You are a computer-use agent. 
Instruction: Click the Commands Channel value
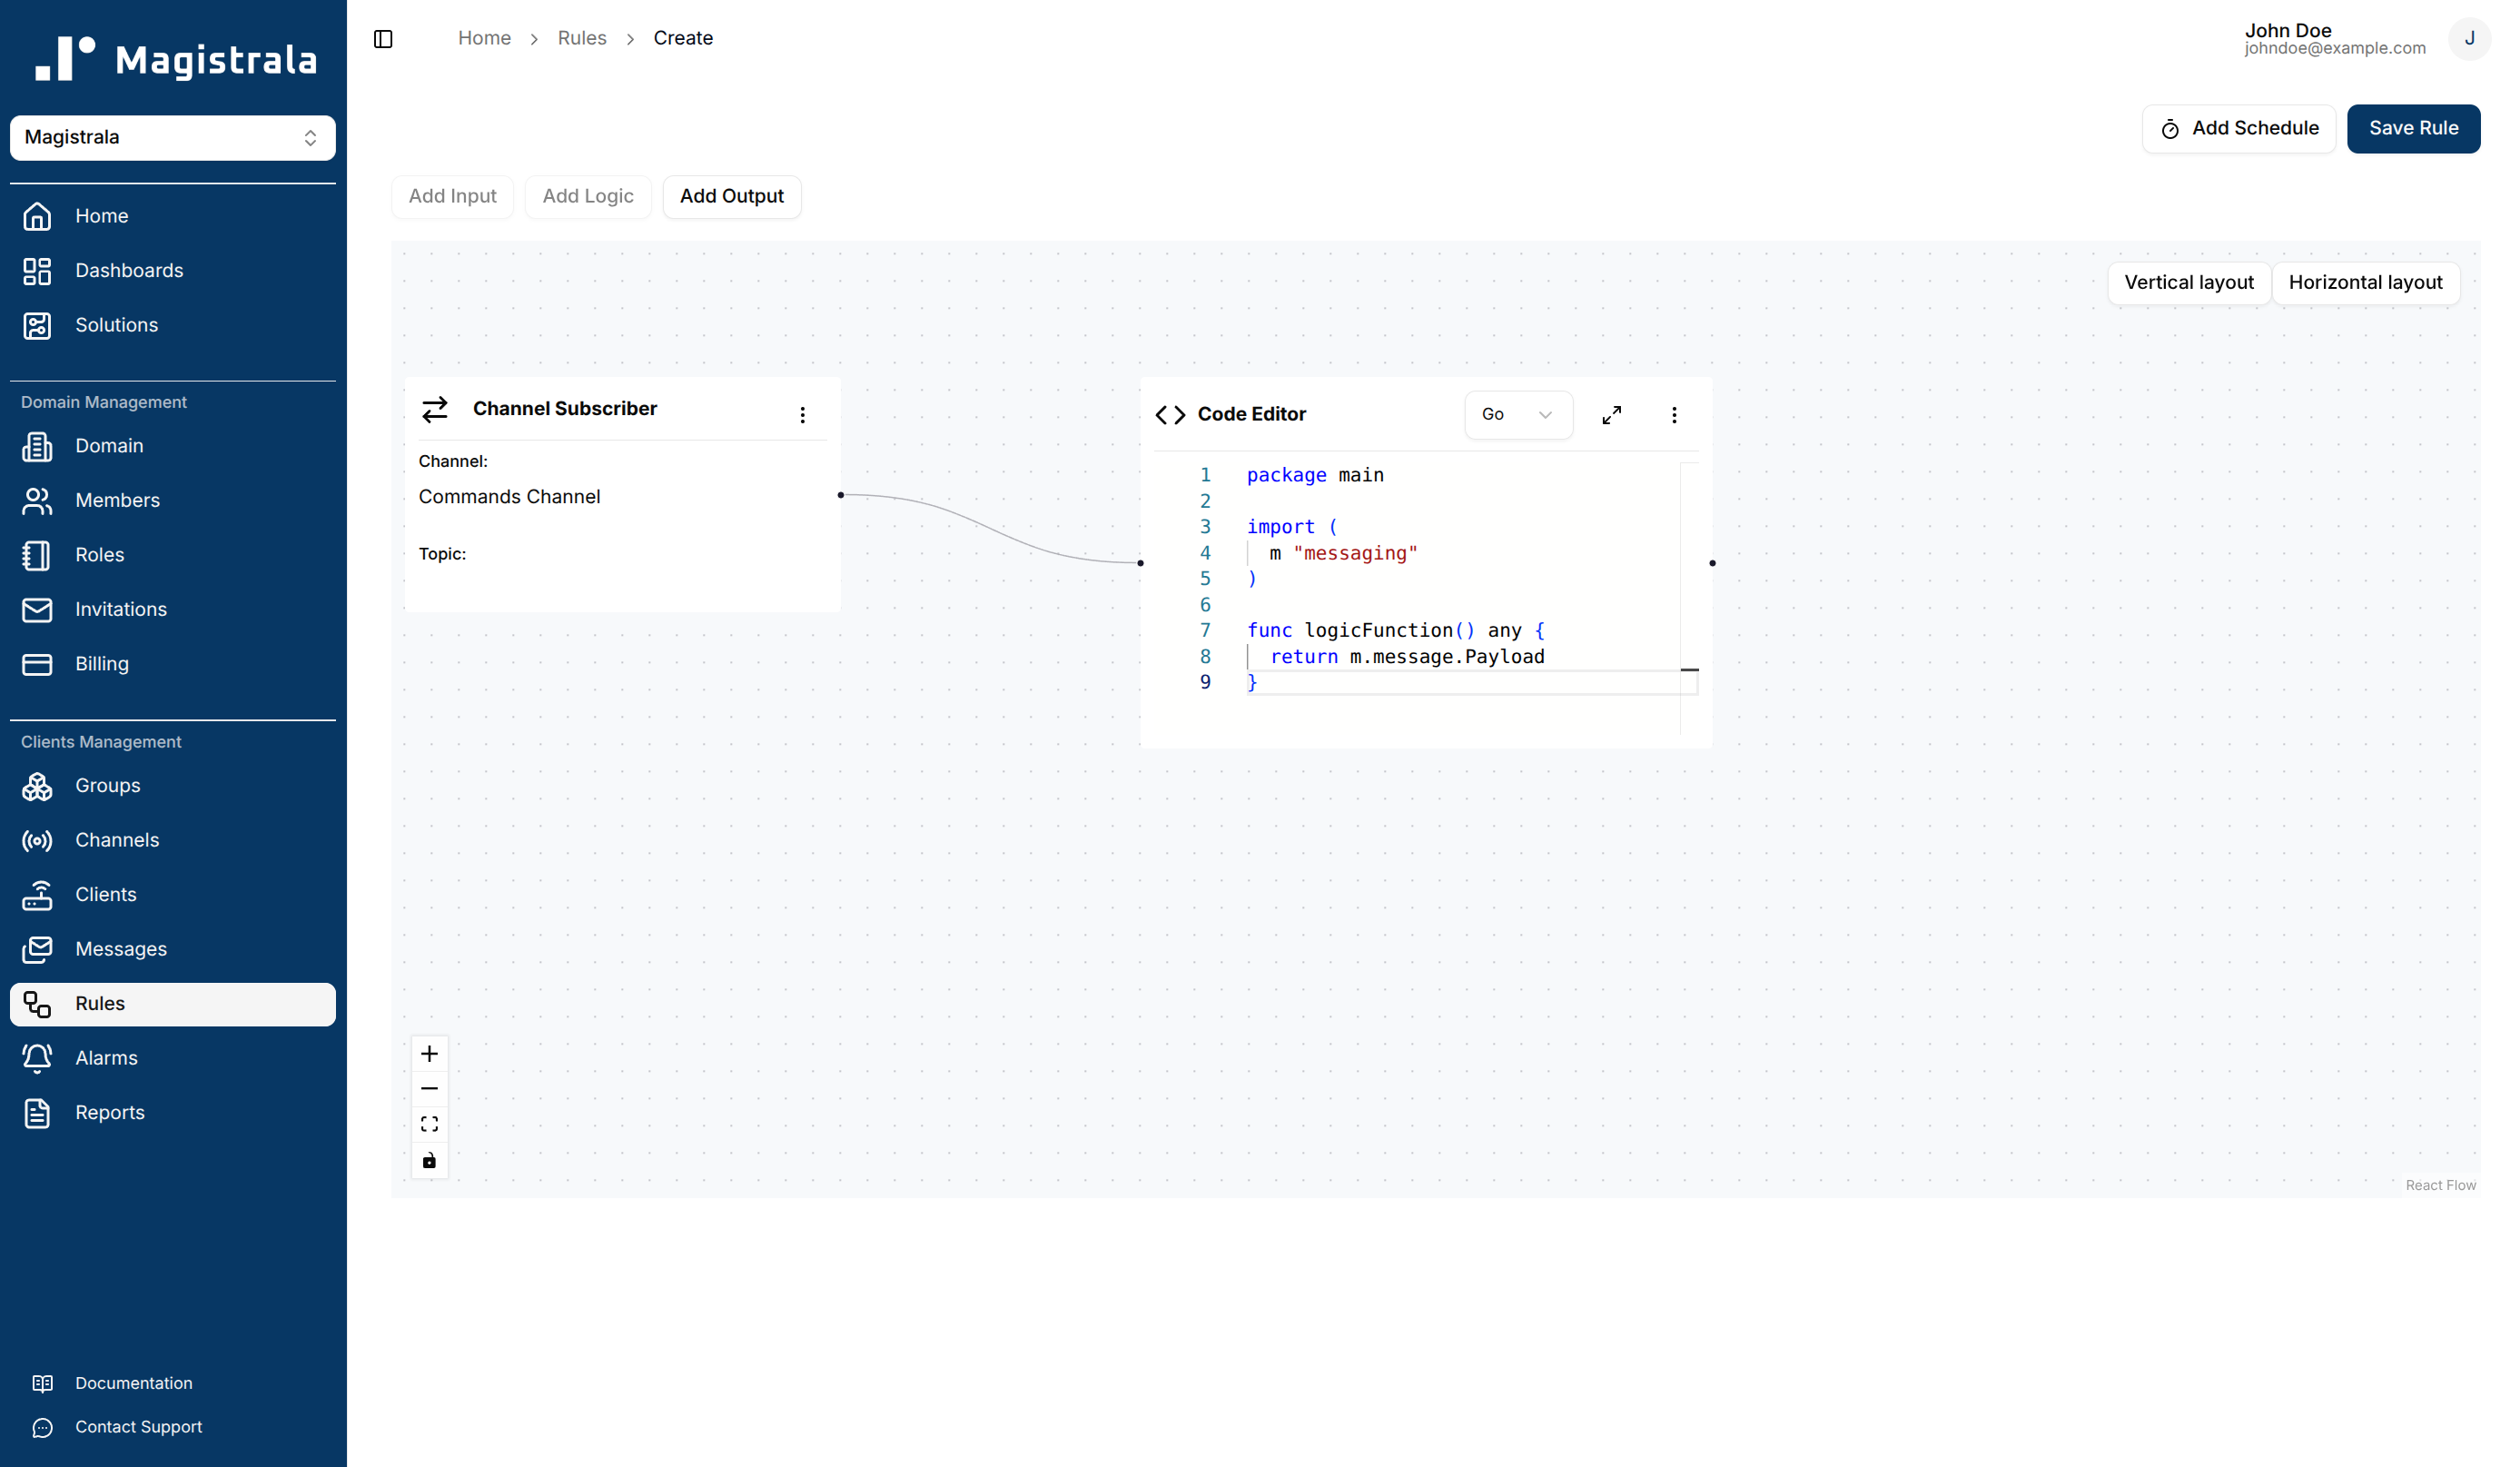click(x=509, y=497)
